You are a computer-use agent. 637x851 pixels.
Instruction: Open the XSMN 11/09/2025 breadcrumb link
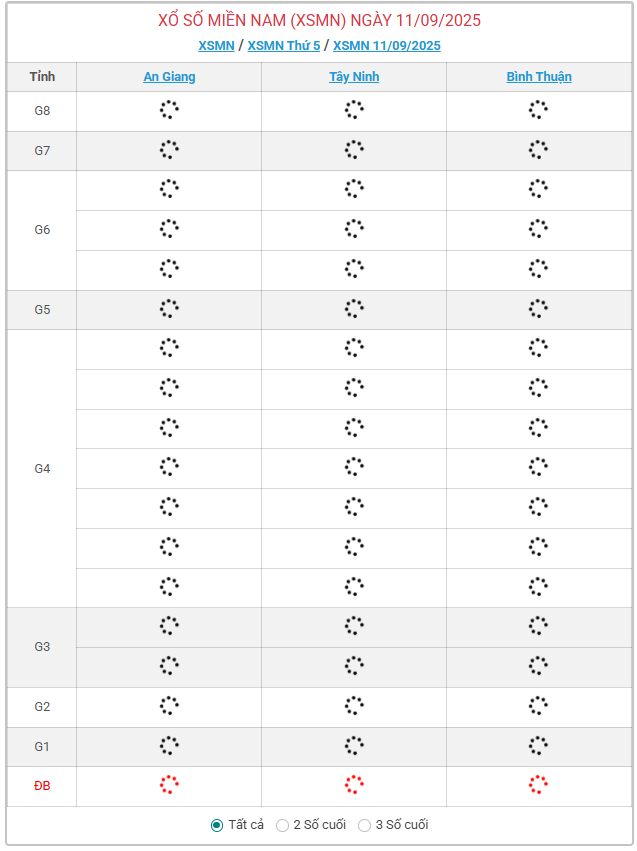click(x=387, y=46)
